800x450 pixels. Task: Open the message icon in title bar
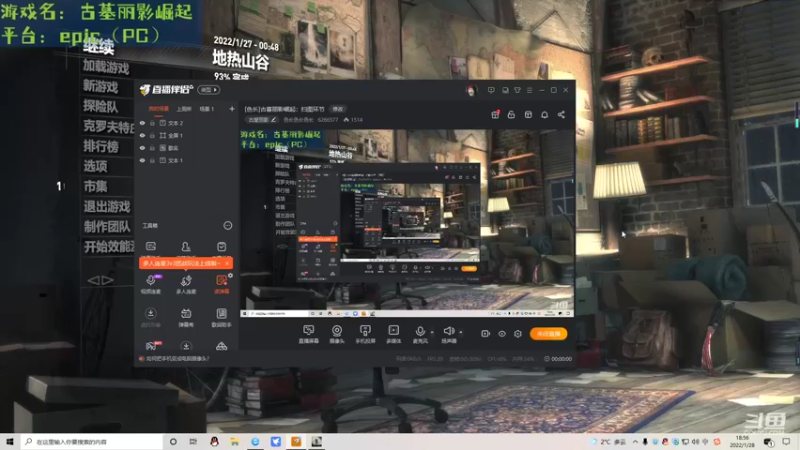(491, 90)
